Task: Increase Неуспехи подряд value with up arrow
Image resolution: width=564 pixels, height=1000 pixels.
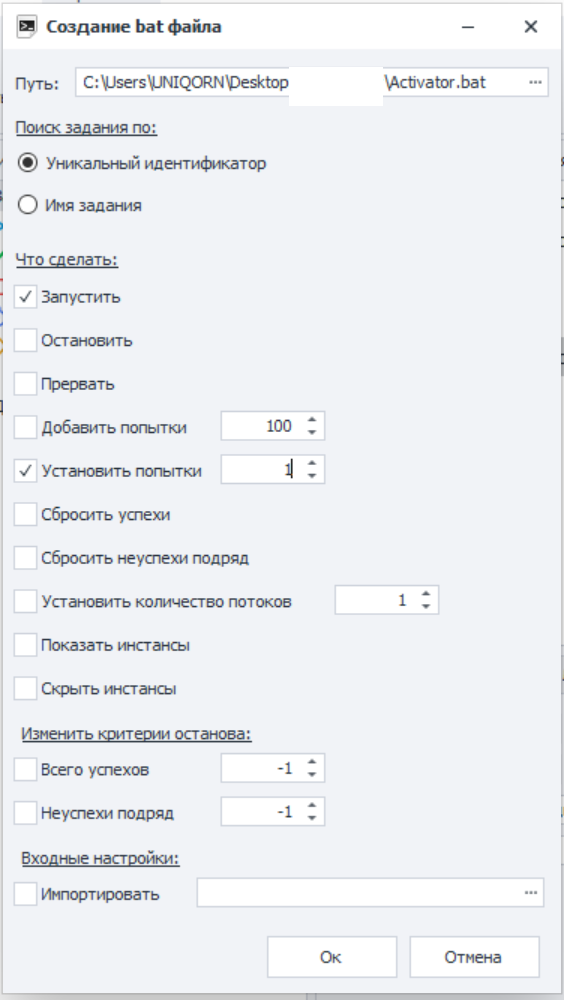Action: (311, 806)
